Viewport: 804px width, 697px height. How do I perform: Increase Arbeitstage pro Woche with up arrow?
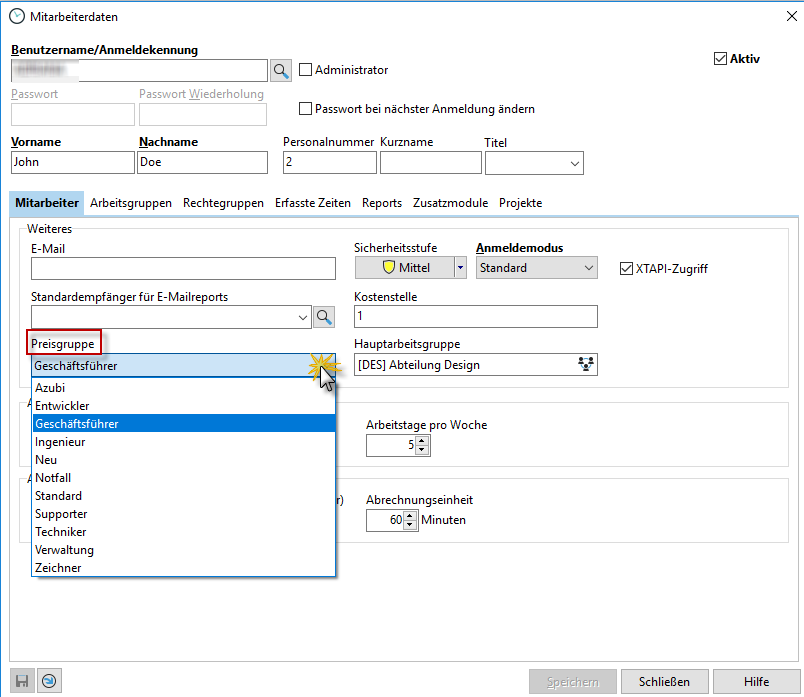(422, 440)
